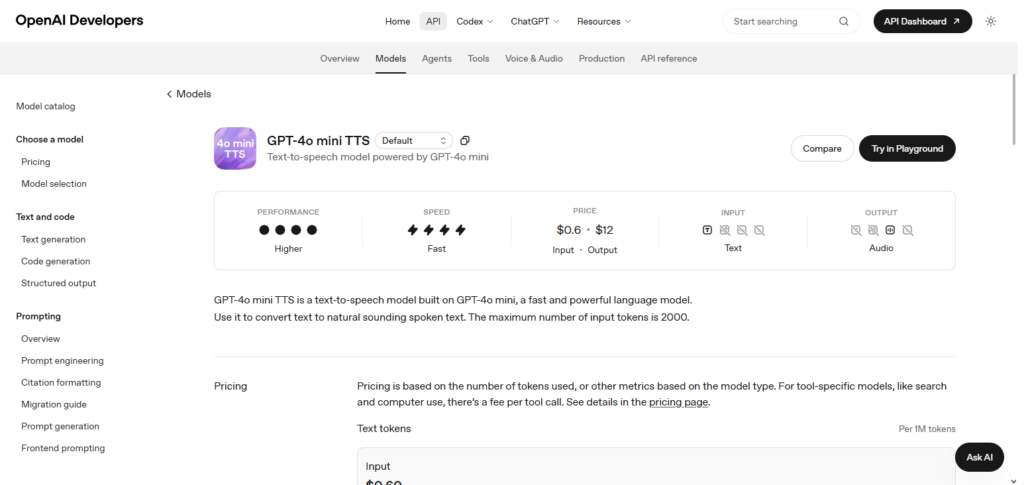
Task: Open the API reference tab
Action: [x=669, y=59]
